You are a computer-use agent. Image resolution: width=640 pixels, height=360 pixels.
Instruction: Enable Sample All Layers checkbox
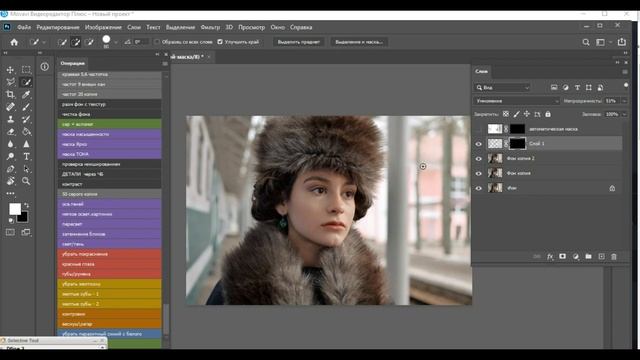tap(157, 42)
